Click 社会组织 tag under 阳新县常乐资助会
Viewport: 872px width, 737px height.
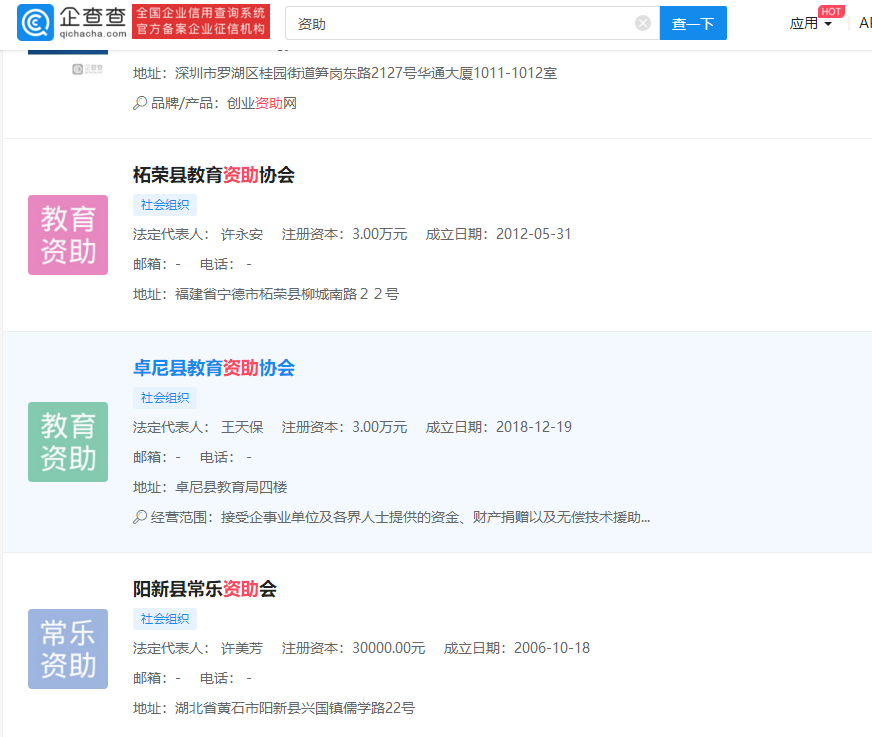point(165,619)
